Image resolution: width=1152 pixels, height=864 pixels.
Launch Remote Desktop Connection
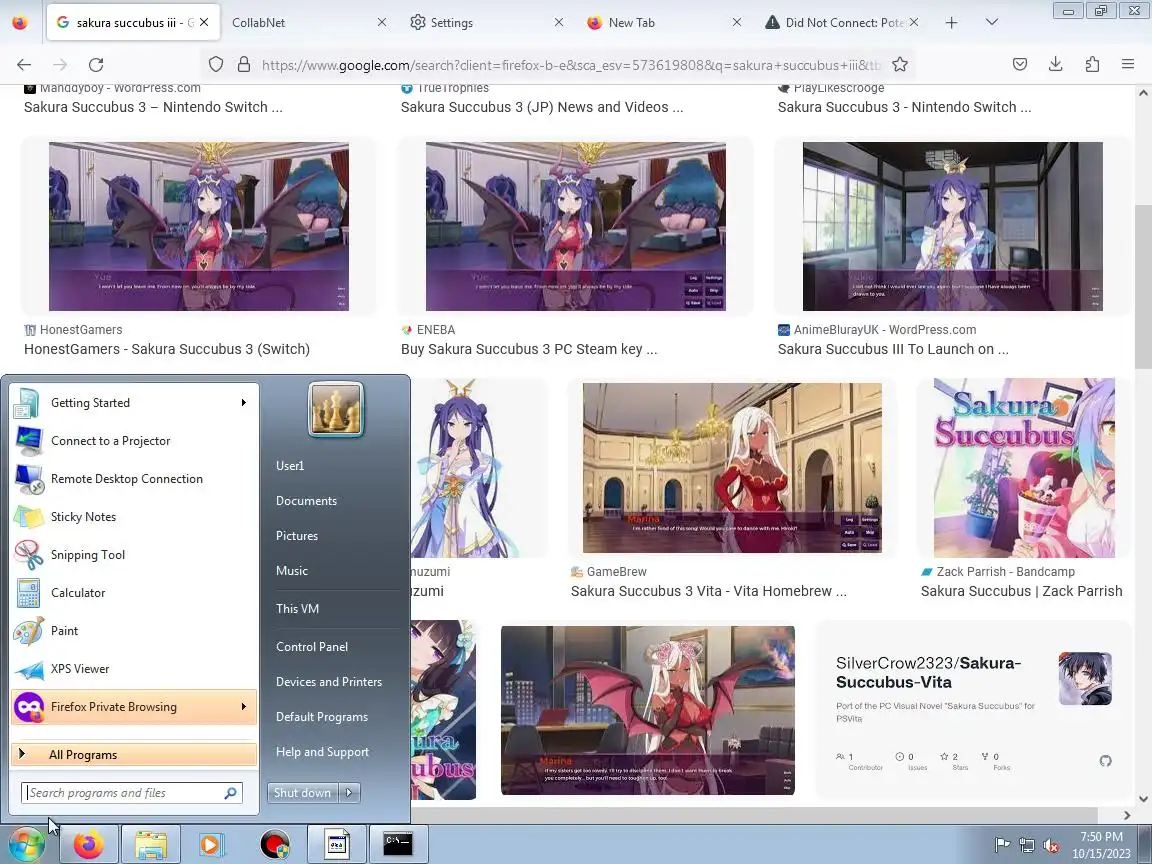pyautogui.click(x=134, y=479)
